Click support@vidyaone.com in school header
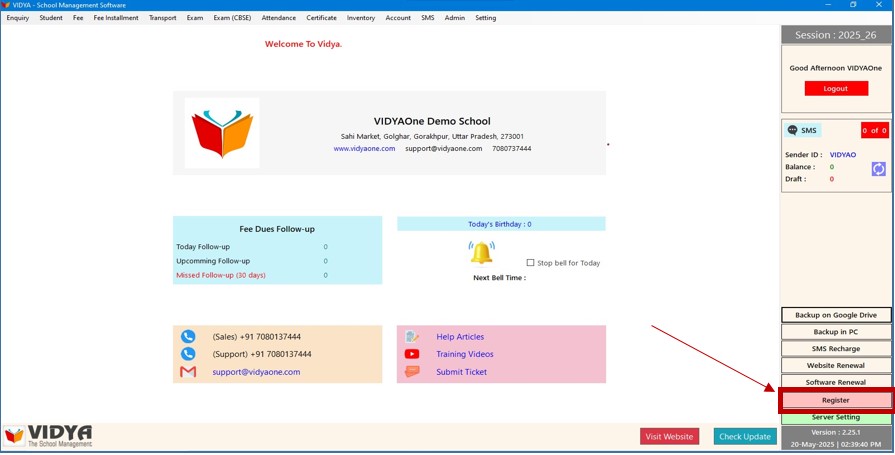 click(444, 148)
